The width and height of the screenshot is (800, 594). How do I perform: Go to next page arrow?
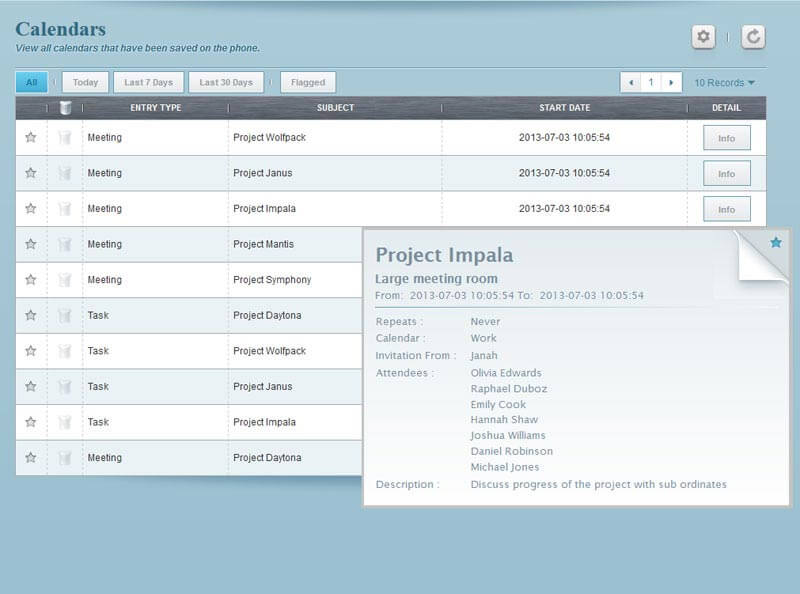click(671, 82)
